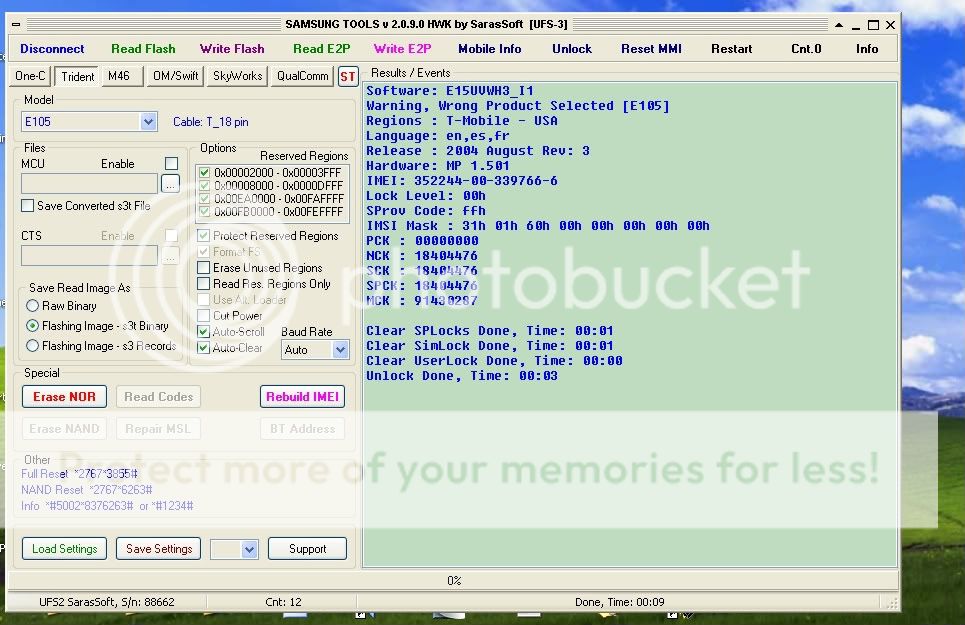The height and width of the screenshot is (625, 965).
Task: Click the MCU file path field
Action: point(89,183)
